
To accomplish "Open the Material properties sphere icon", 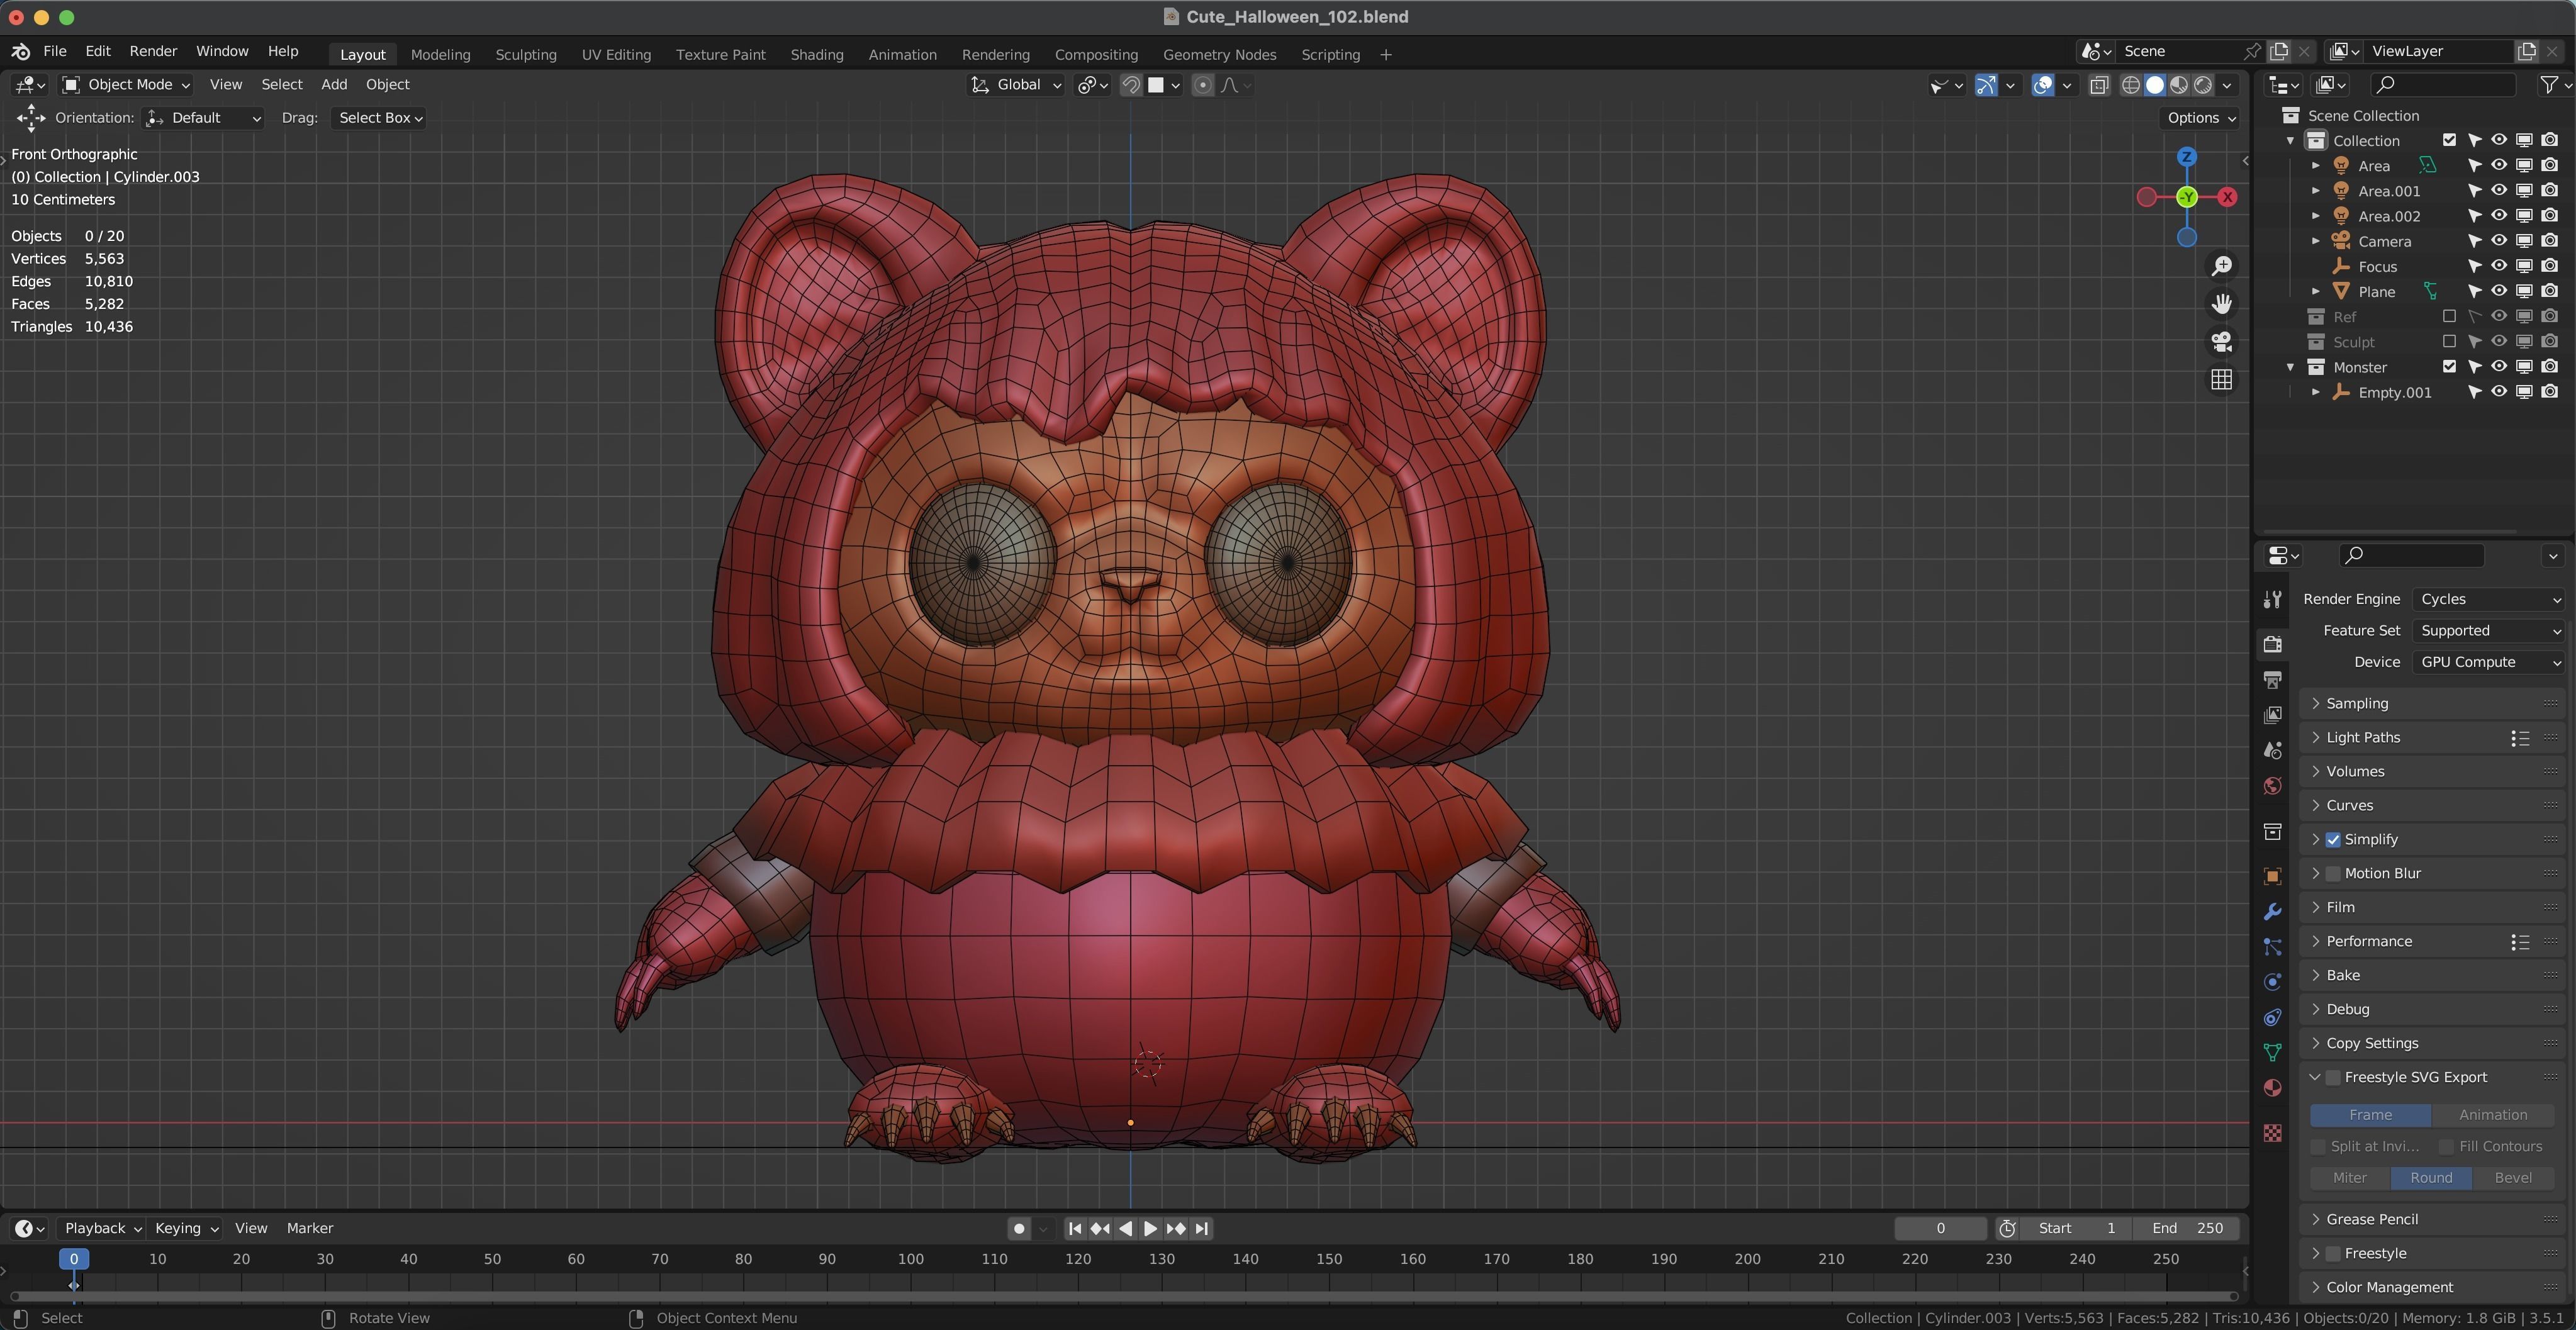I will 2272,1088.
